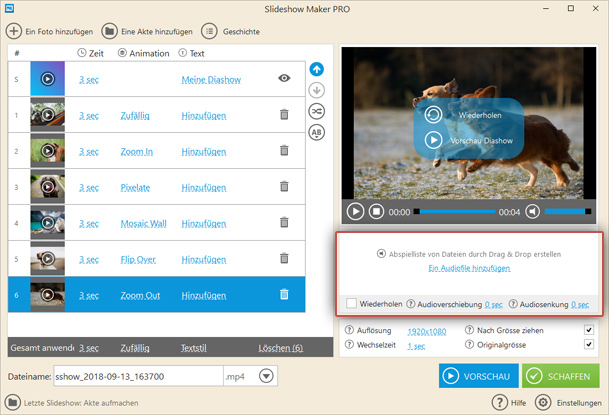Open the Hilfe question mark button

tap(499, 403)
